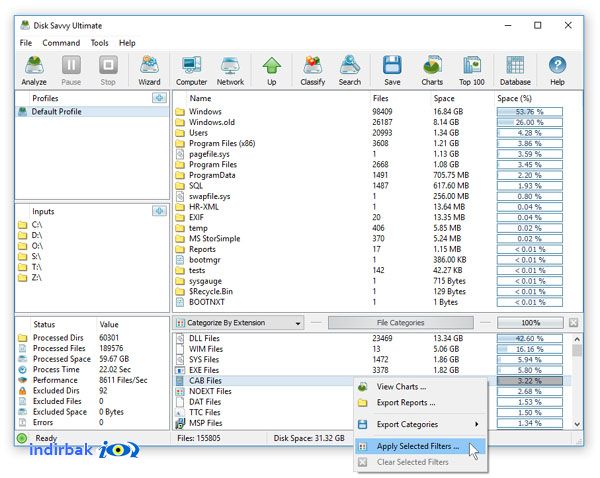600x478 pixels.
Task: Select the Z:\ input directory
Action: [x=92, y=277]
